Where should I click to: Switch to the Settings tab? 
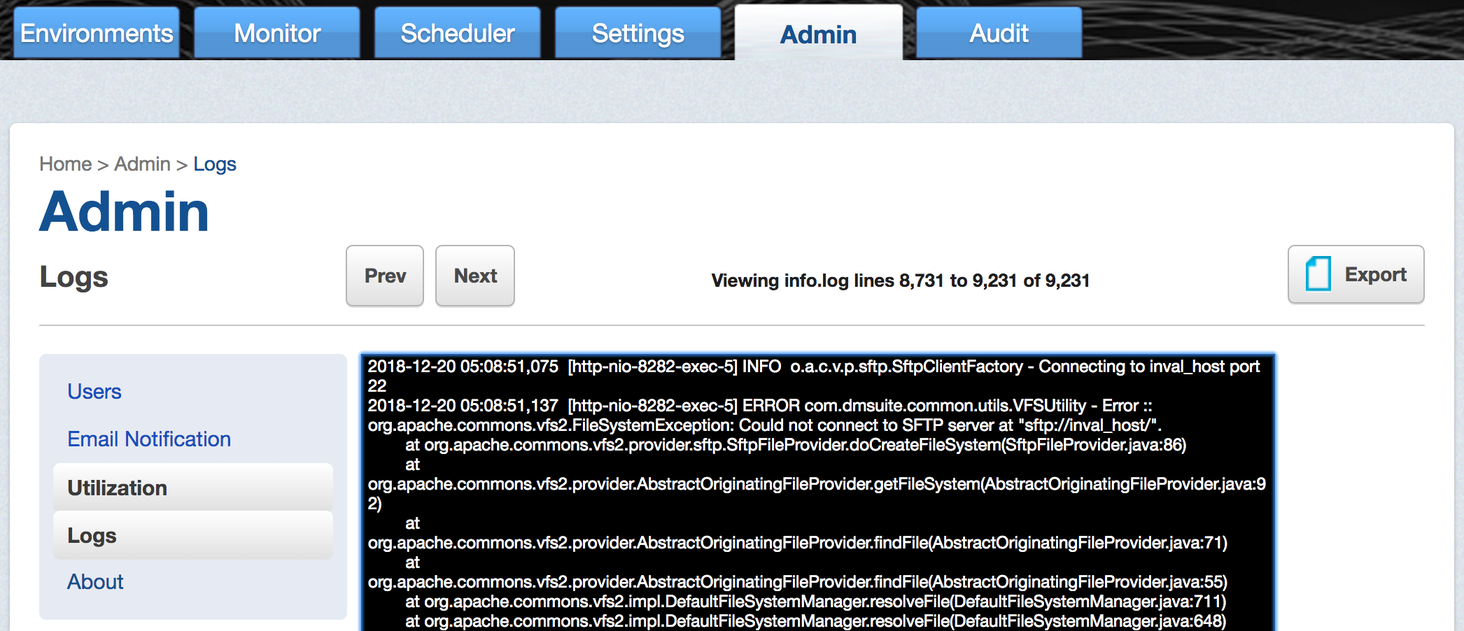637,32
